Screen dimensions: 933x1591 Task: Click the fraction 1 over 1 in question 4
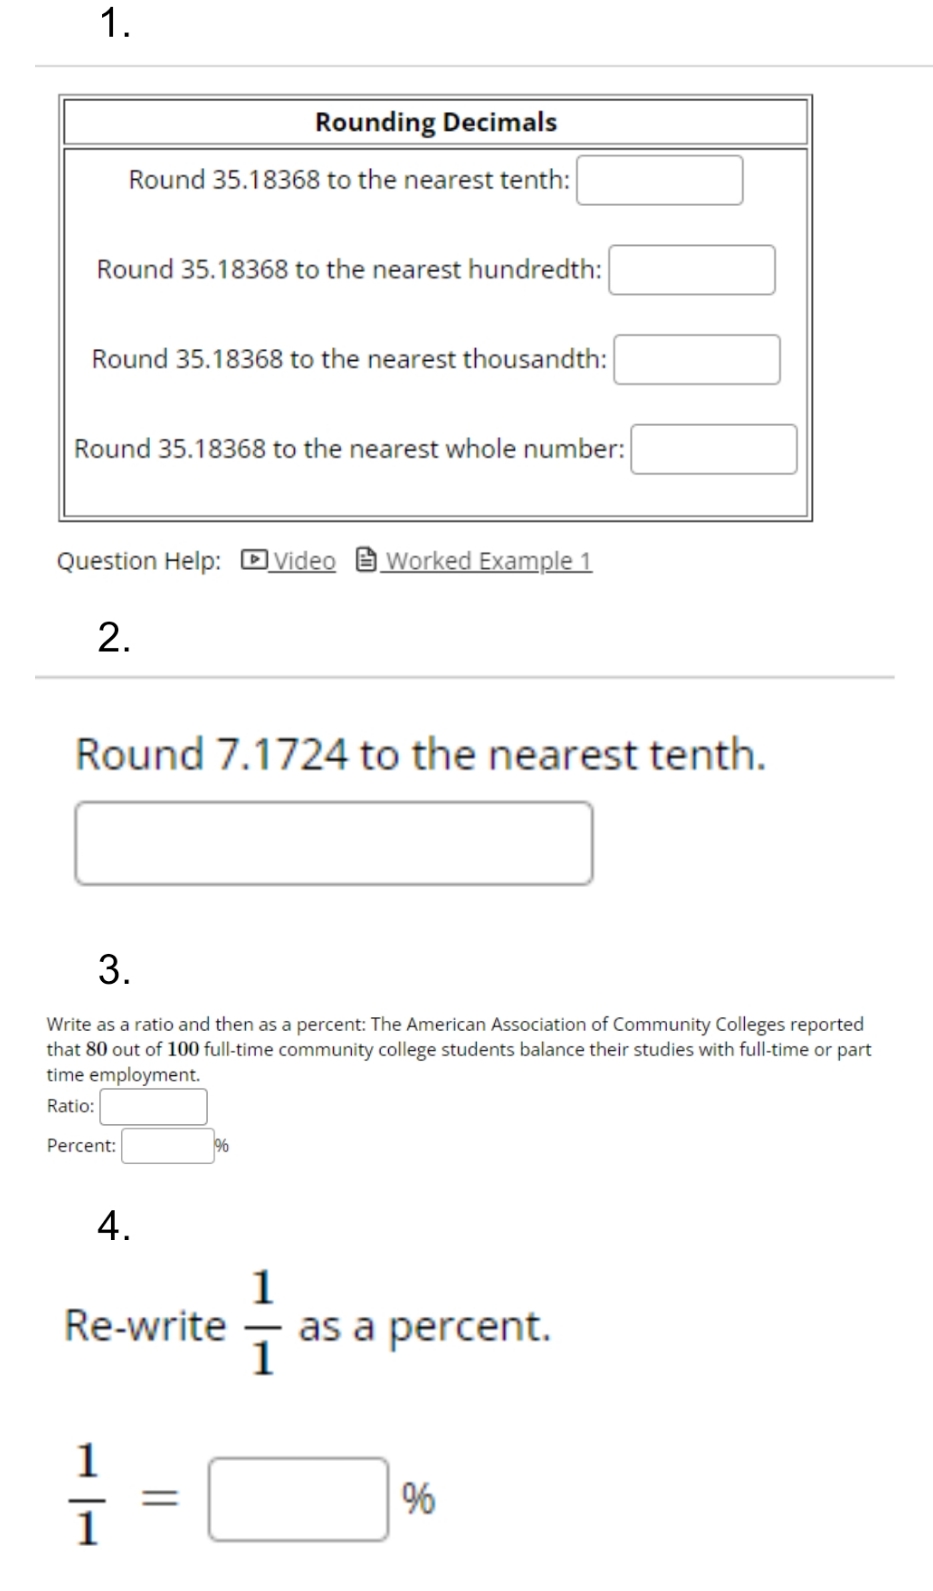click(88, 1494)
